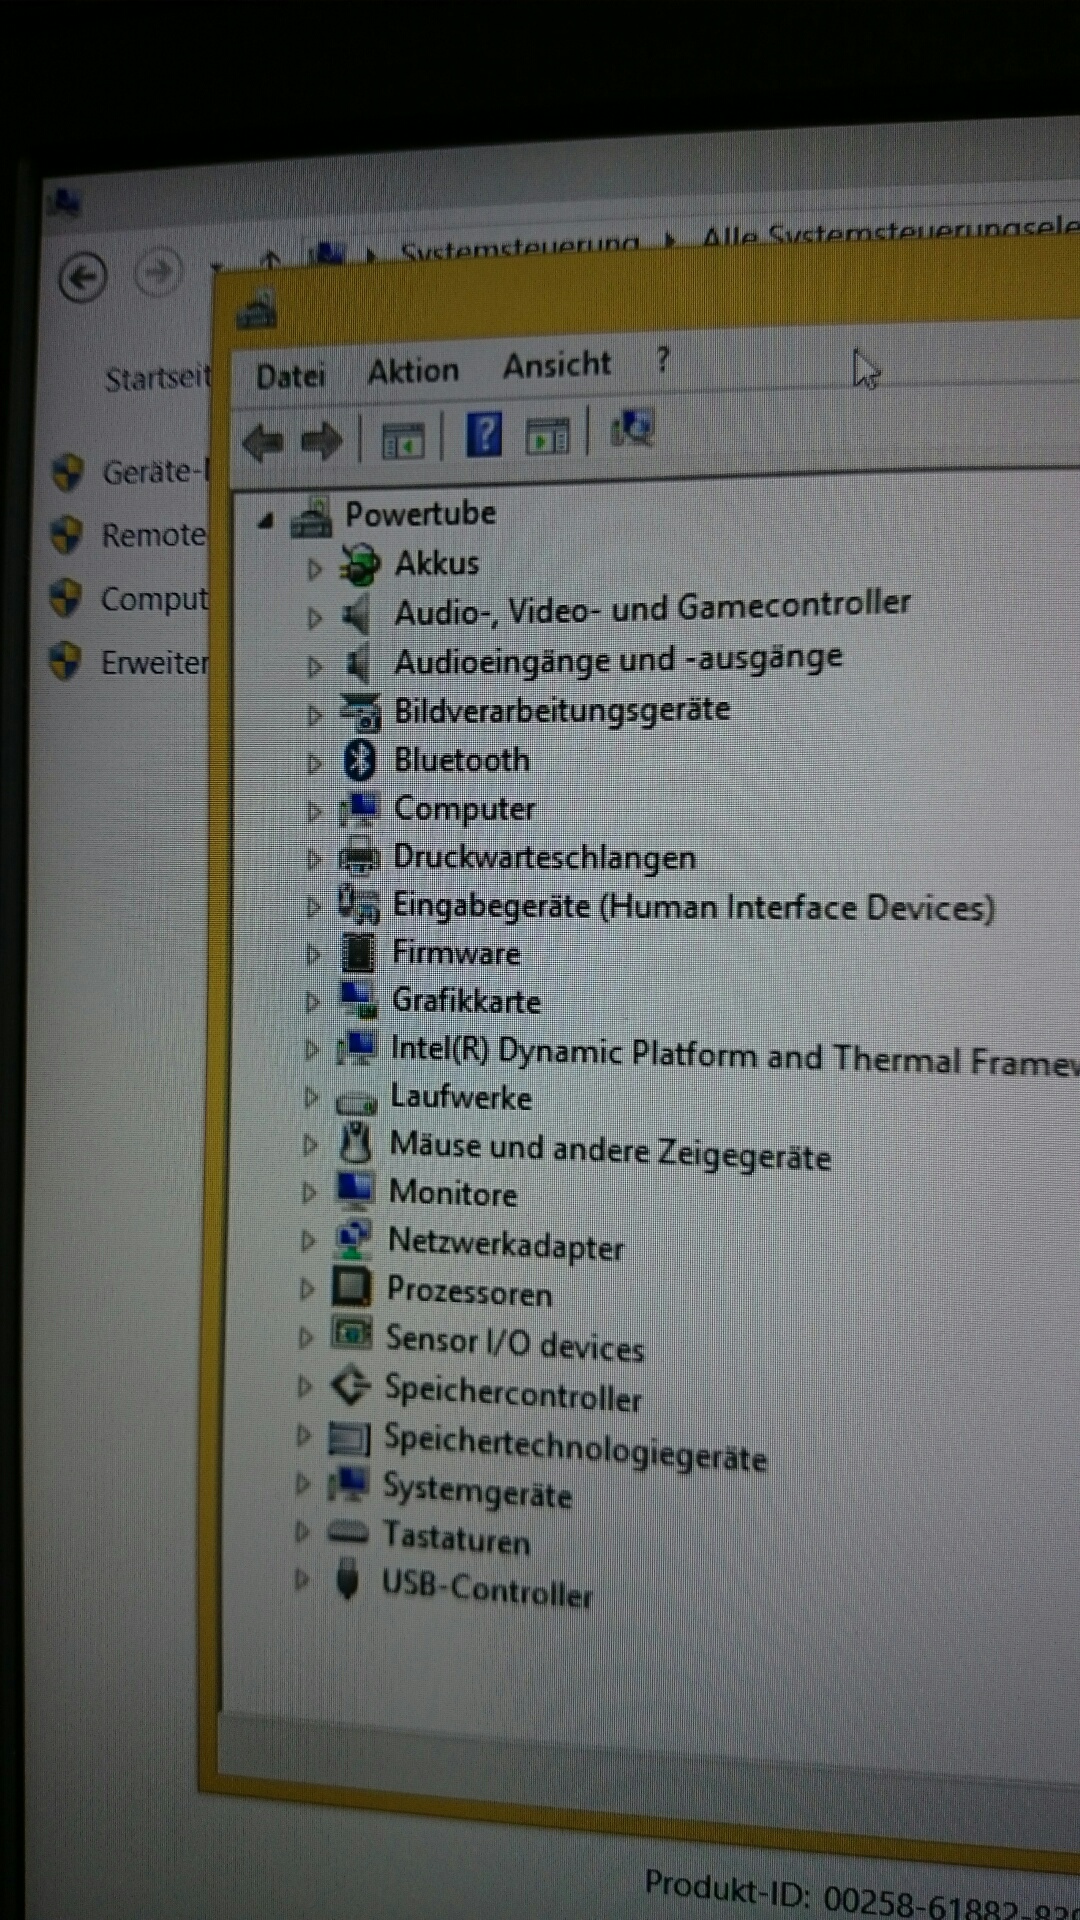Click the Bildverarbeitungsgeräte scanner icon
Viewport: 1080px width, 1920px height.
click(x=360, y=711)
